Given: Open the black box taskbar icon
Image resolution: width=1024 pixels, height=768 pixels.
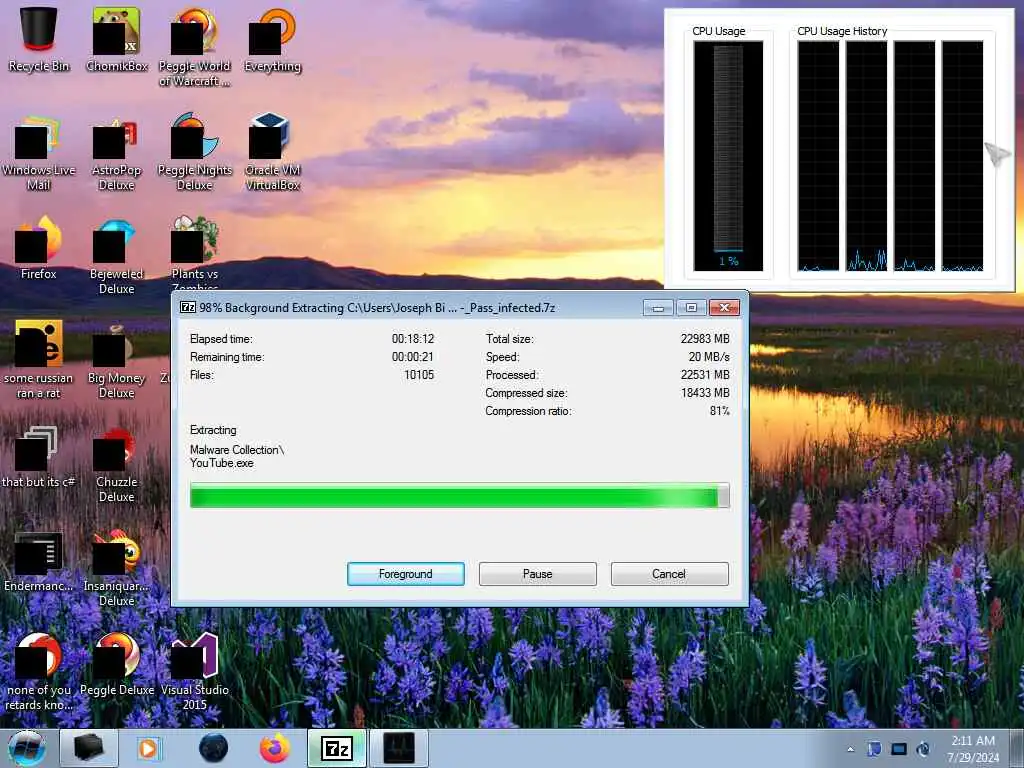Looking at the screenshot, I should point(89,748).
